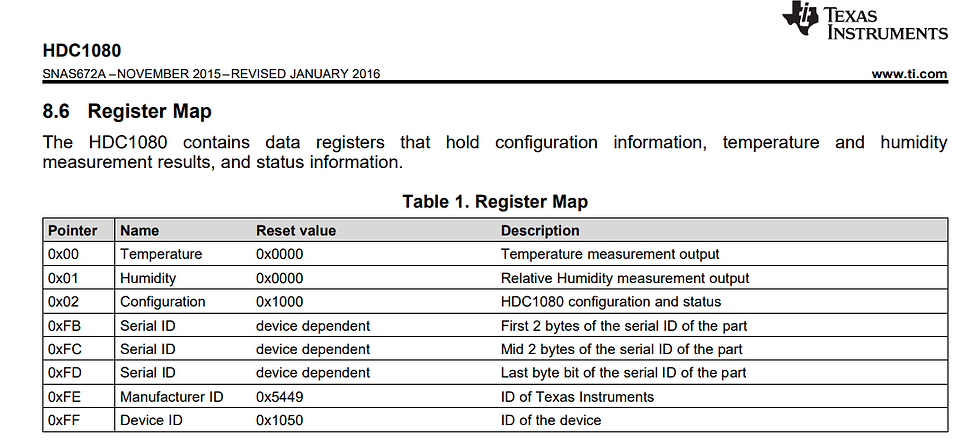The width and height of the screenshot is (980, 444).
Task: Click ID of the device description
Action: point(551,420)
